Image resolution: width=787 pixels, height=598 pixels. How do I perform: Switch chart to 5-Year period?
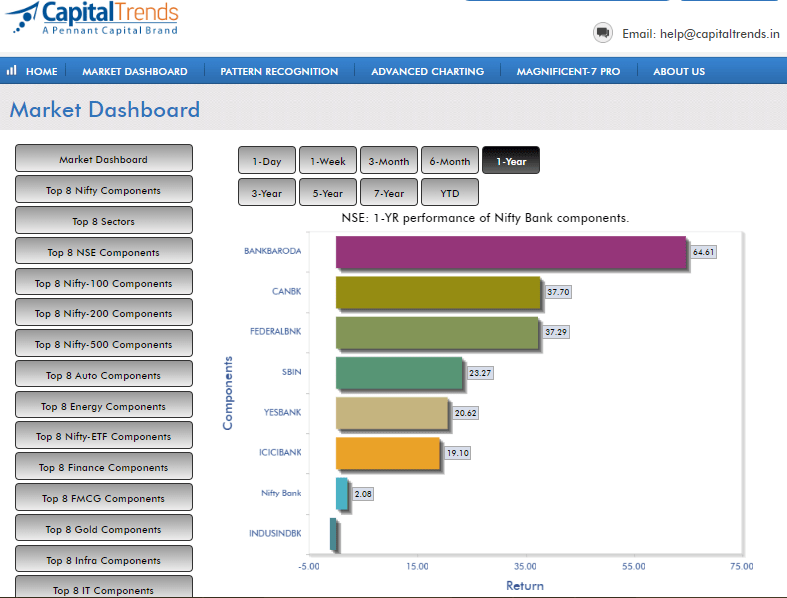(x=328, y=192)
